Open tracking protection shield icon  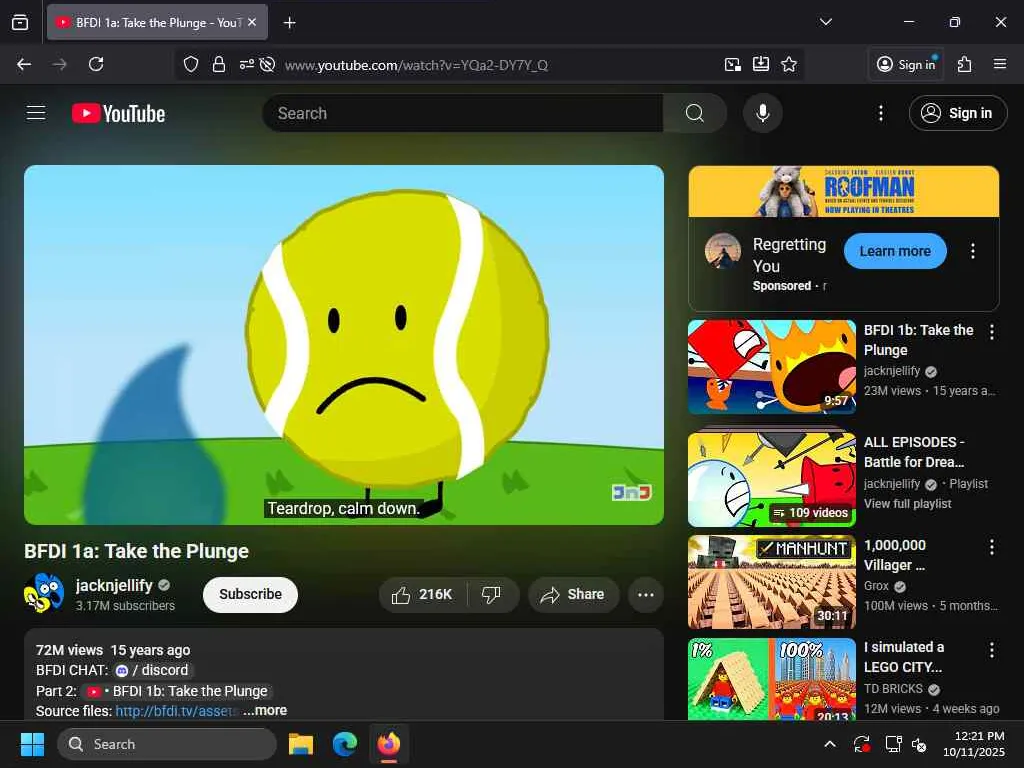click(191, 64)
